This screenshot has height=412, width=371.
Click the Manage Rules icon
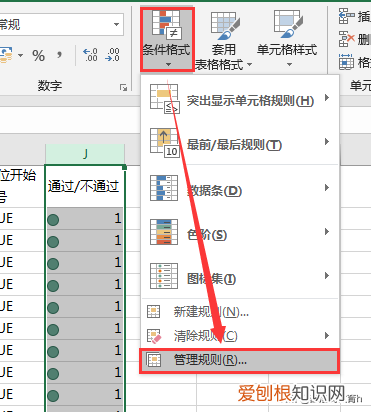click(154, 360)
